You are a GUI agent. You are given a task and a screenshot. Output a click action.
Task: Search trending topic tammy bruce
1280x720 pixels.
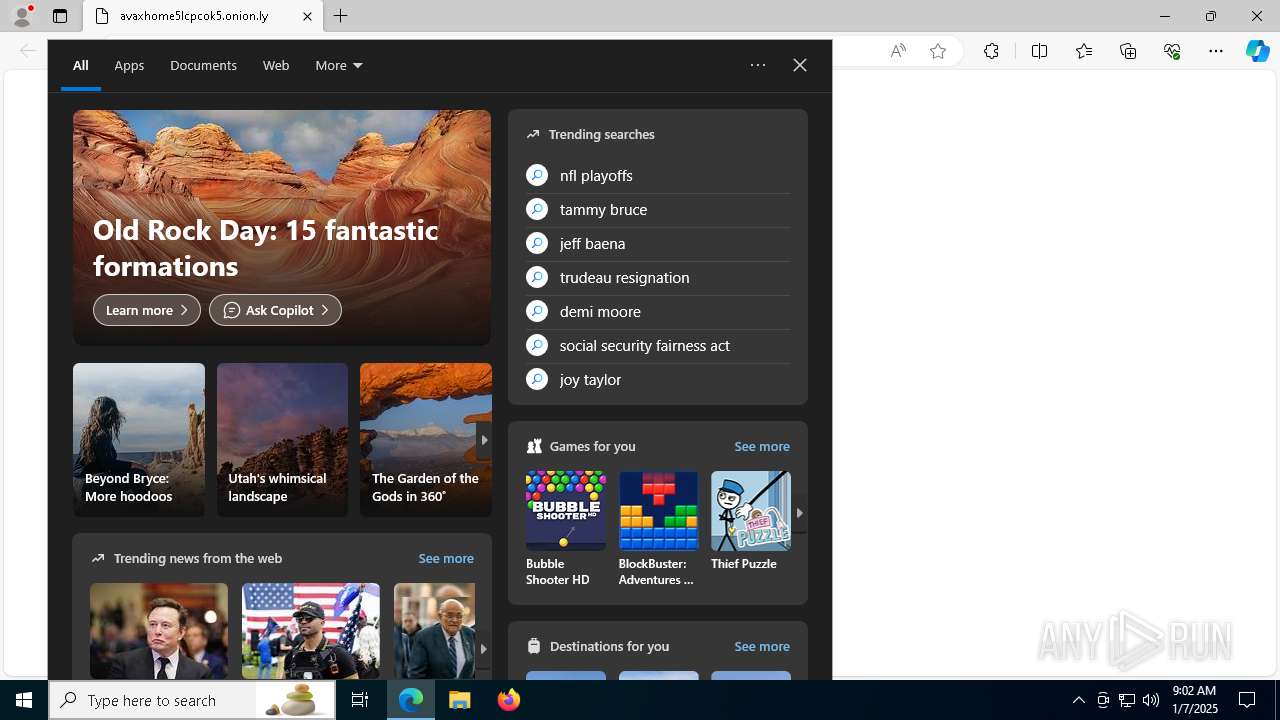point(658,210)
